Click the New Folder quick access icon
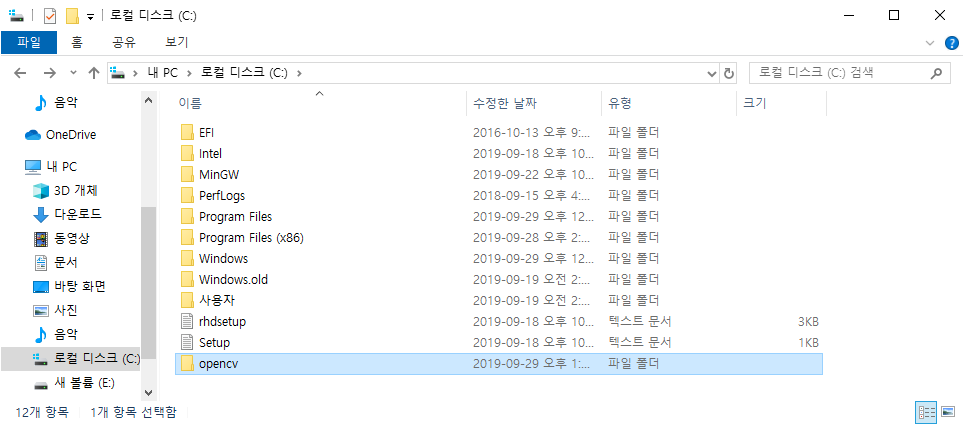This screenshot has width=964, height=425. pos(72,16)
